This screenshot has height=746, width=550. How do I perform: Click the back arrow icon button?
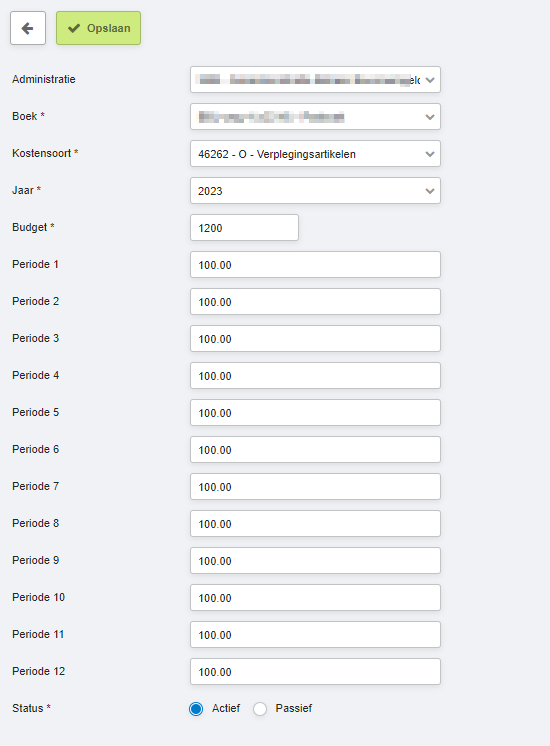pos(28,28)
